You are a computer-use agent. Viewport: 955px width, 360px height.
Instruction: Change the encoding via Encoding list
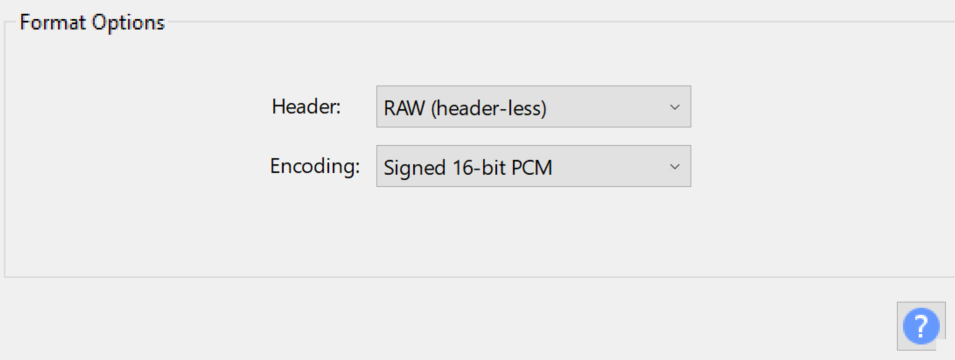tap(534, 166)
